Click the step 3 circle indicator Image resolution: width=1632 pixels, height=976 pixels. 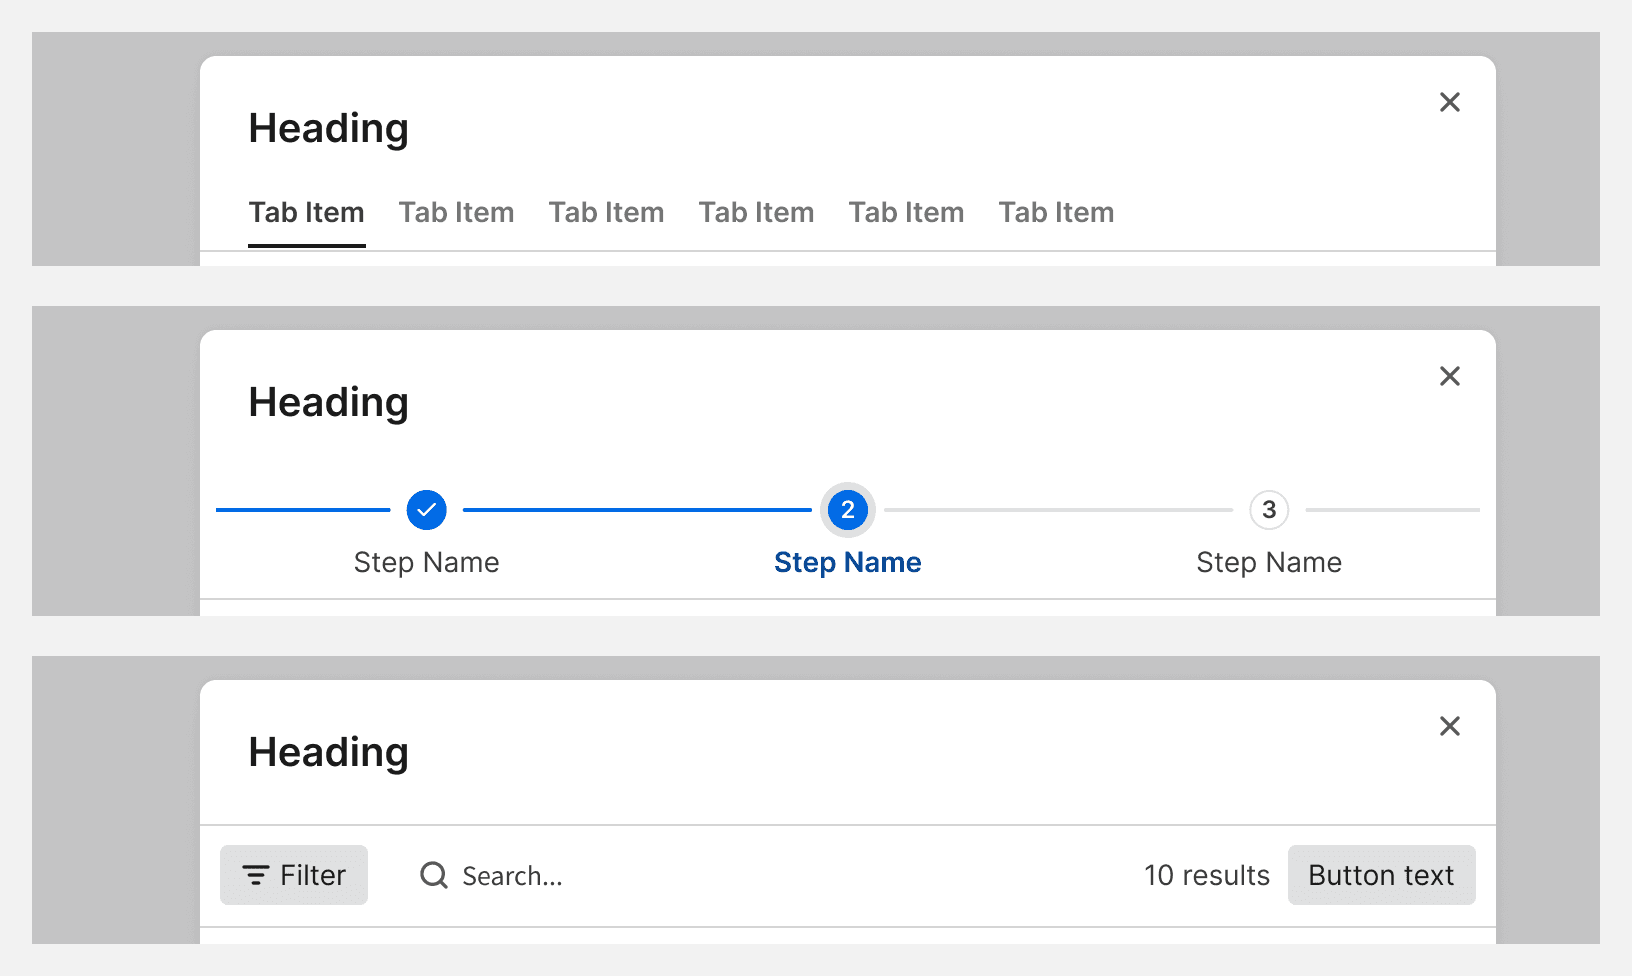1268,510
